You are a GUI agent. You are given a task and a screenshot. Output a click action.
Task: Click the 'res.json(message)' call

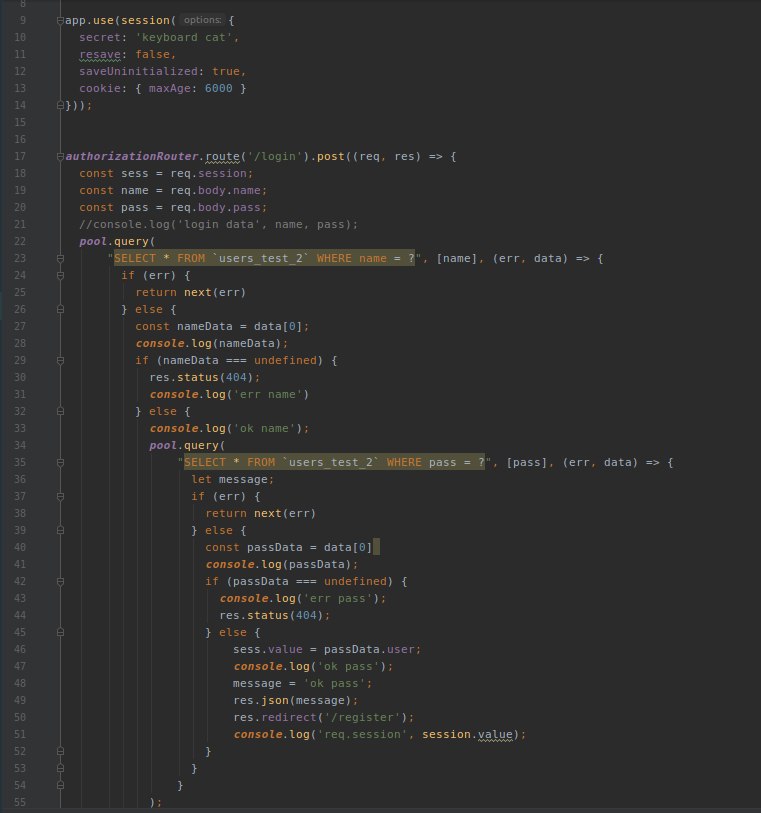point(295,700)
